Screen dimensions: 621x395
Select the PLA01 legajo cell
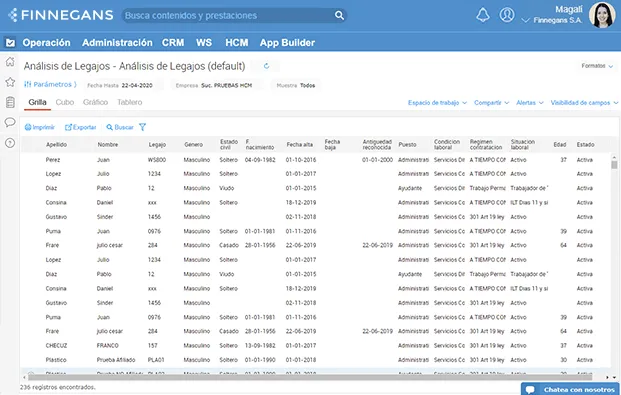tap(156, 360)
